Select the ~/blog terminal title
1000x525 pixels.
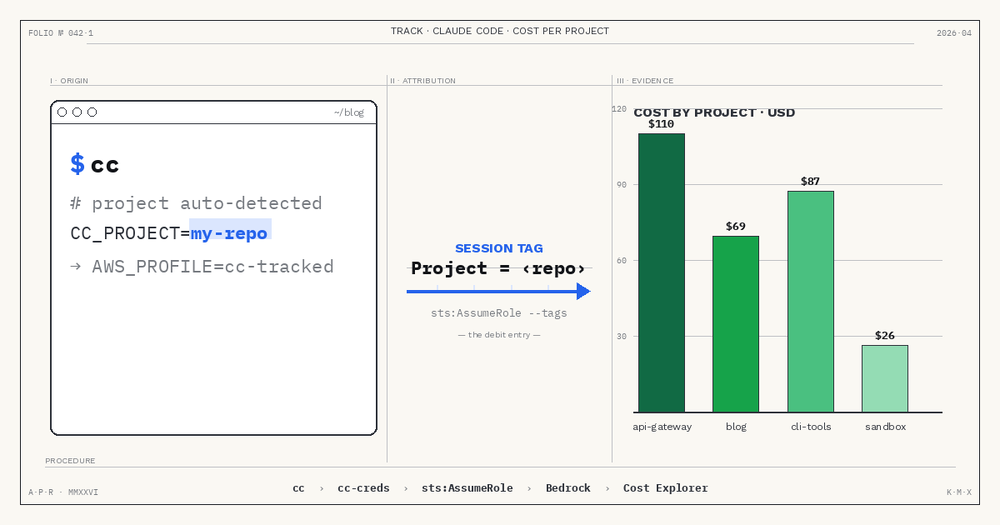coord(349,112)
